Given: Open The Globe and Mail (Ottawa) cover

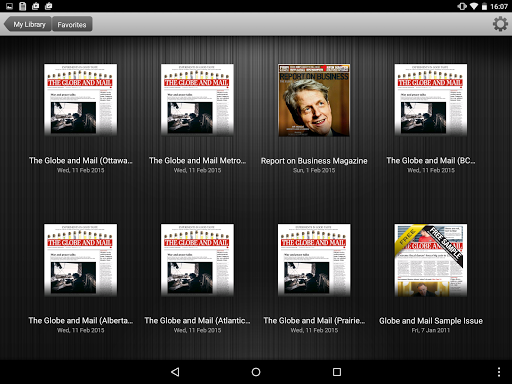Looking at the screenshot, I should pyautogui.click(x=80, y=100).
